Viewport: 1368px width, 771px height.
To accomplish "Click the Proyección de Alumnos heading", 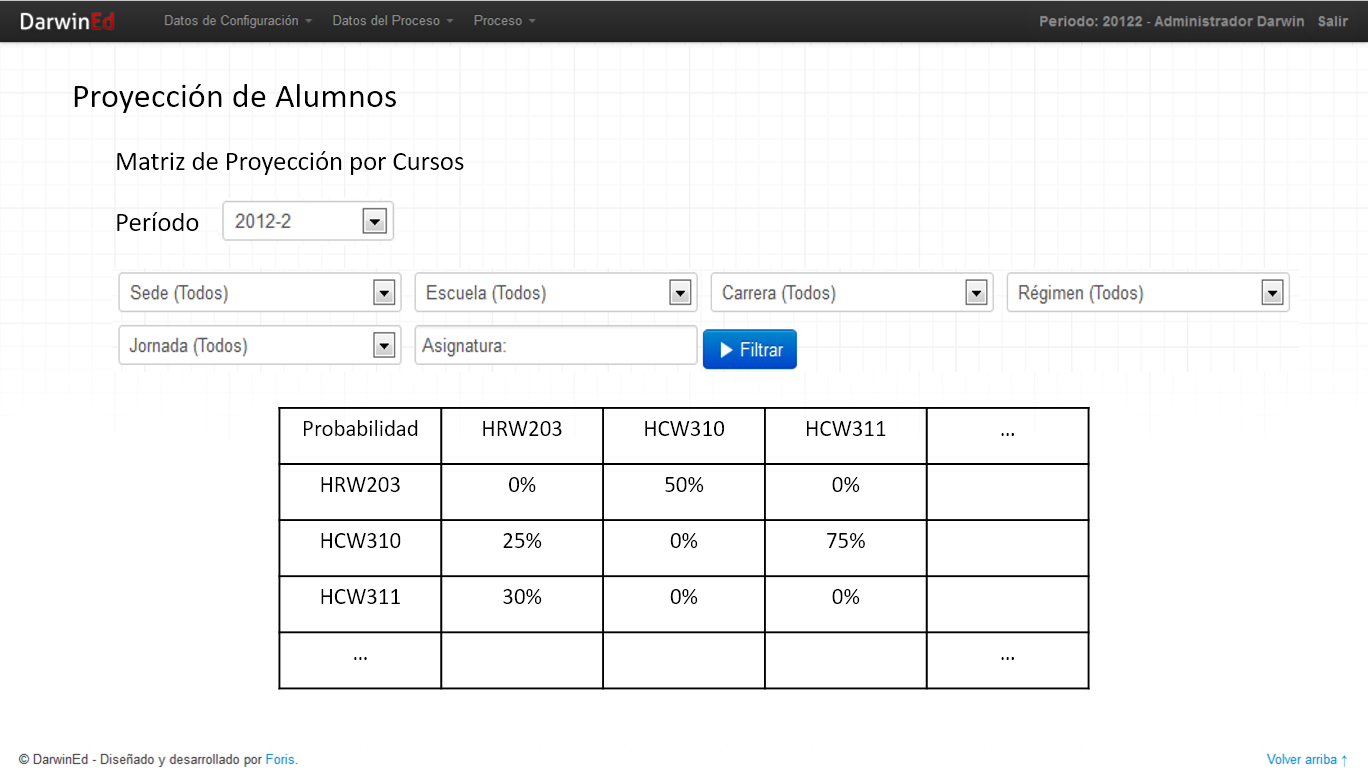I will (235, 97).
